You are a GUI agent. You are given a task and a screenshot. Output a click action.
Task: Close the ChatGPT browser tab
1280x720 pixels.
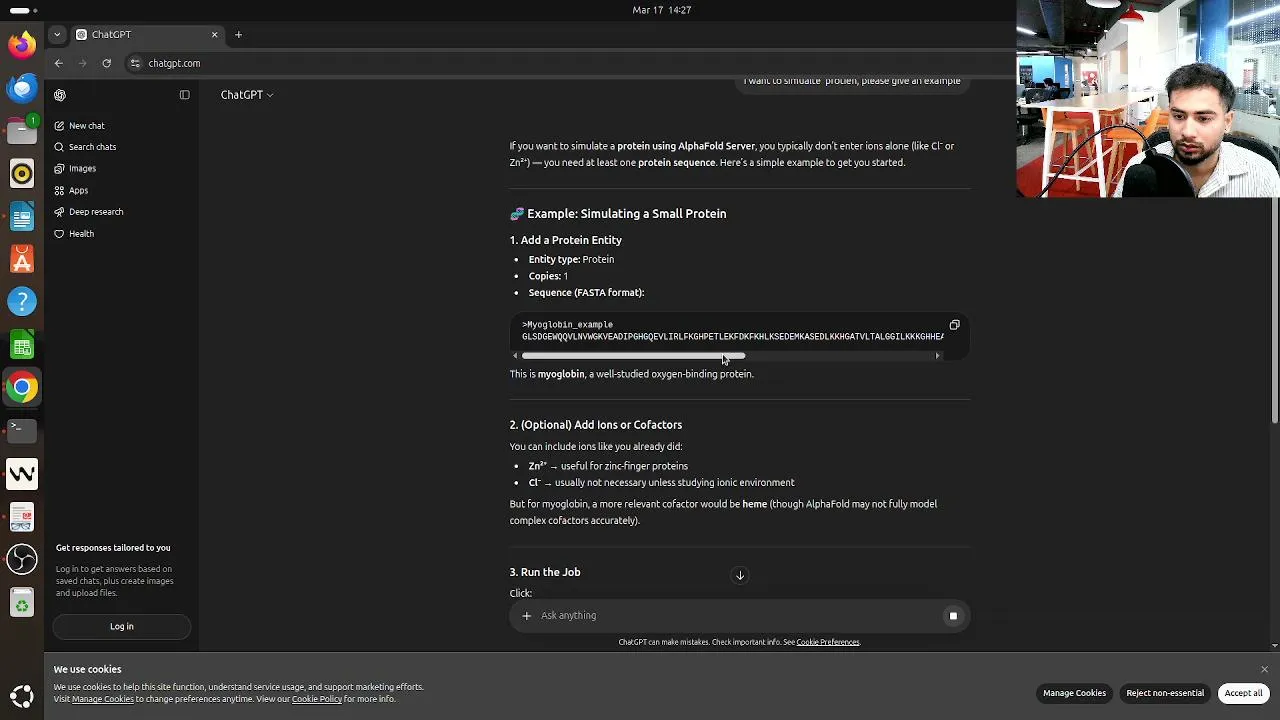(214, 35)
